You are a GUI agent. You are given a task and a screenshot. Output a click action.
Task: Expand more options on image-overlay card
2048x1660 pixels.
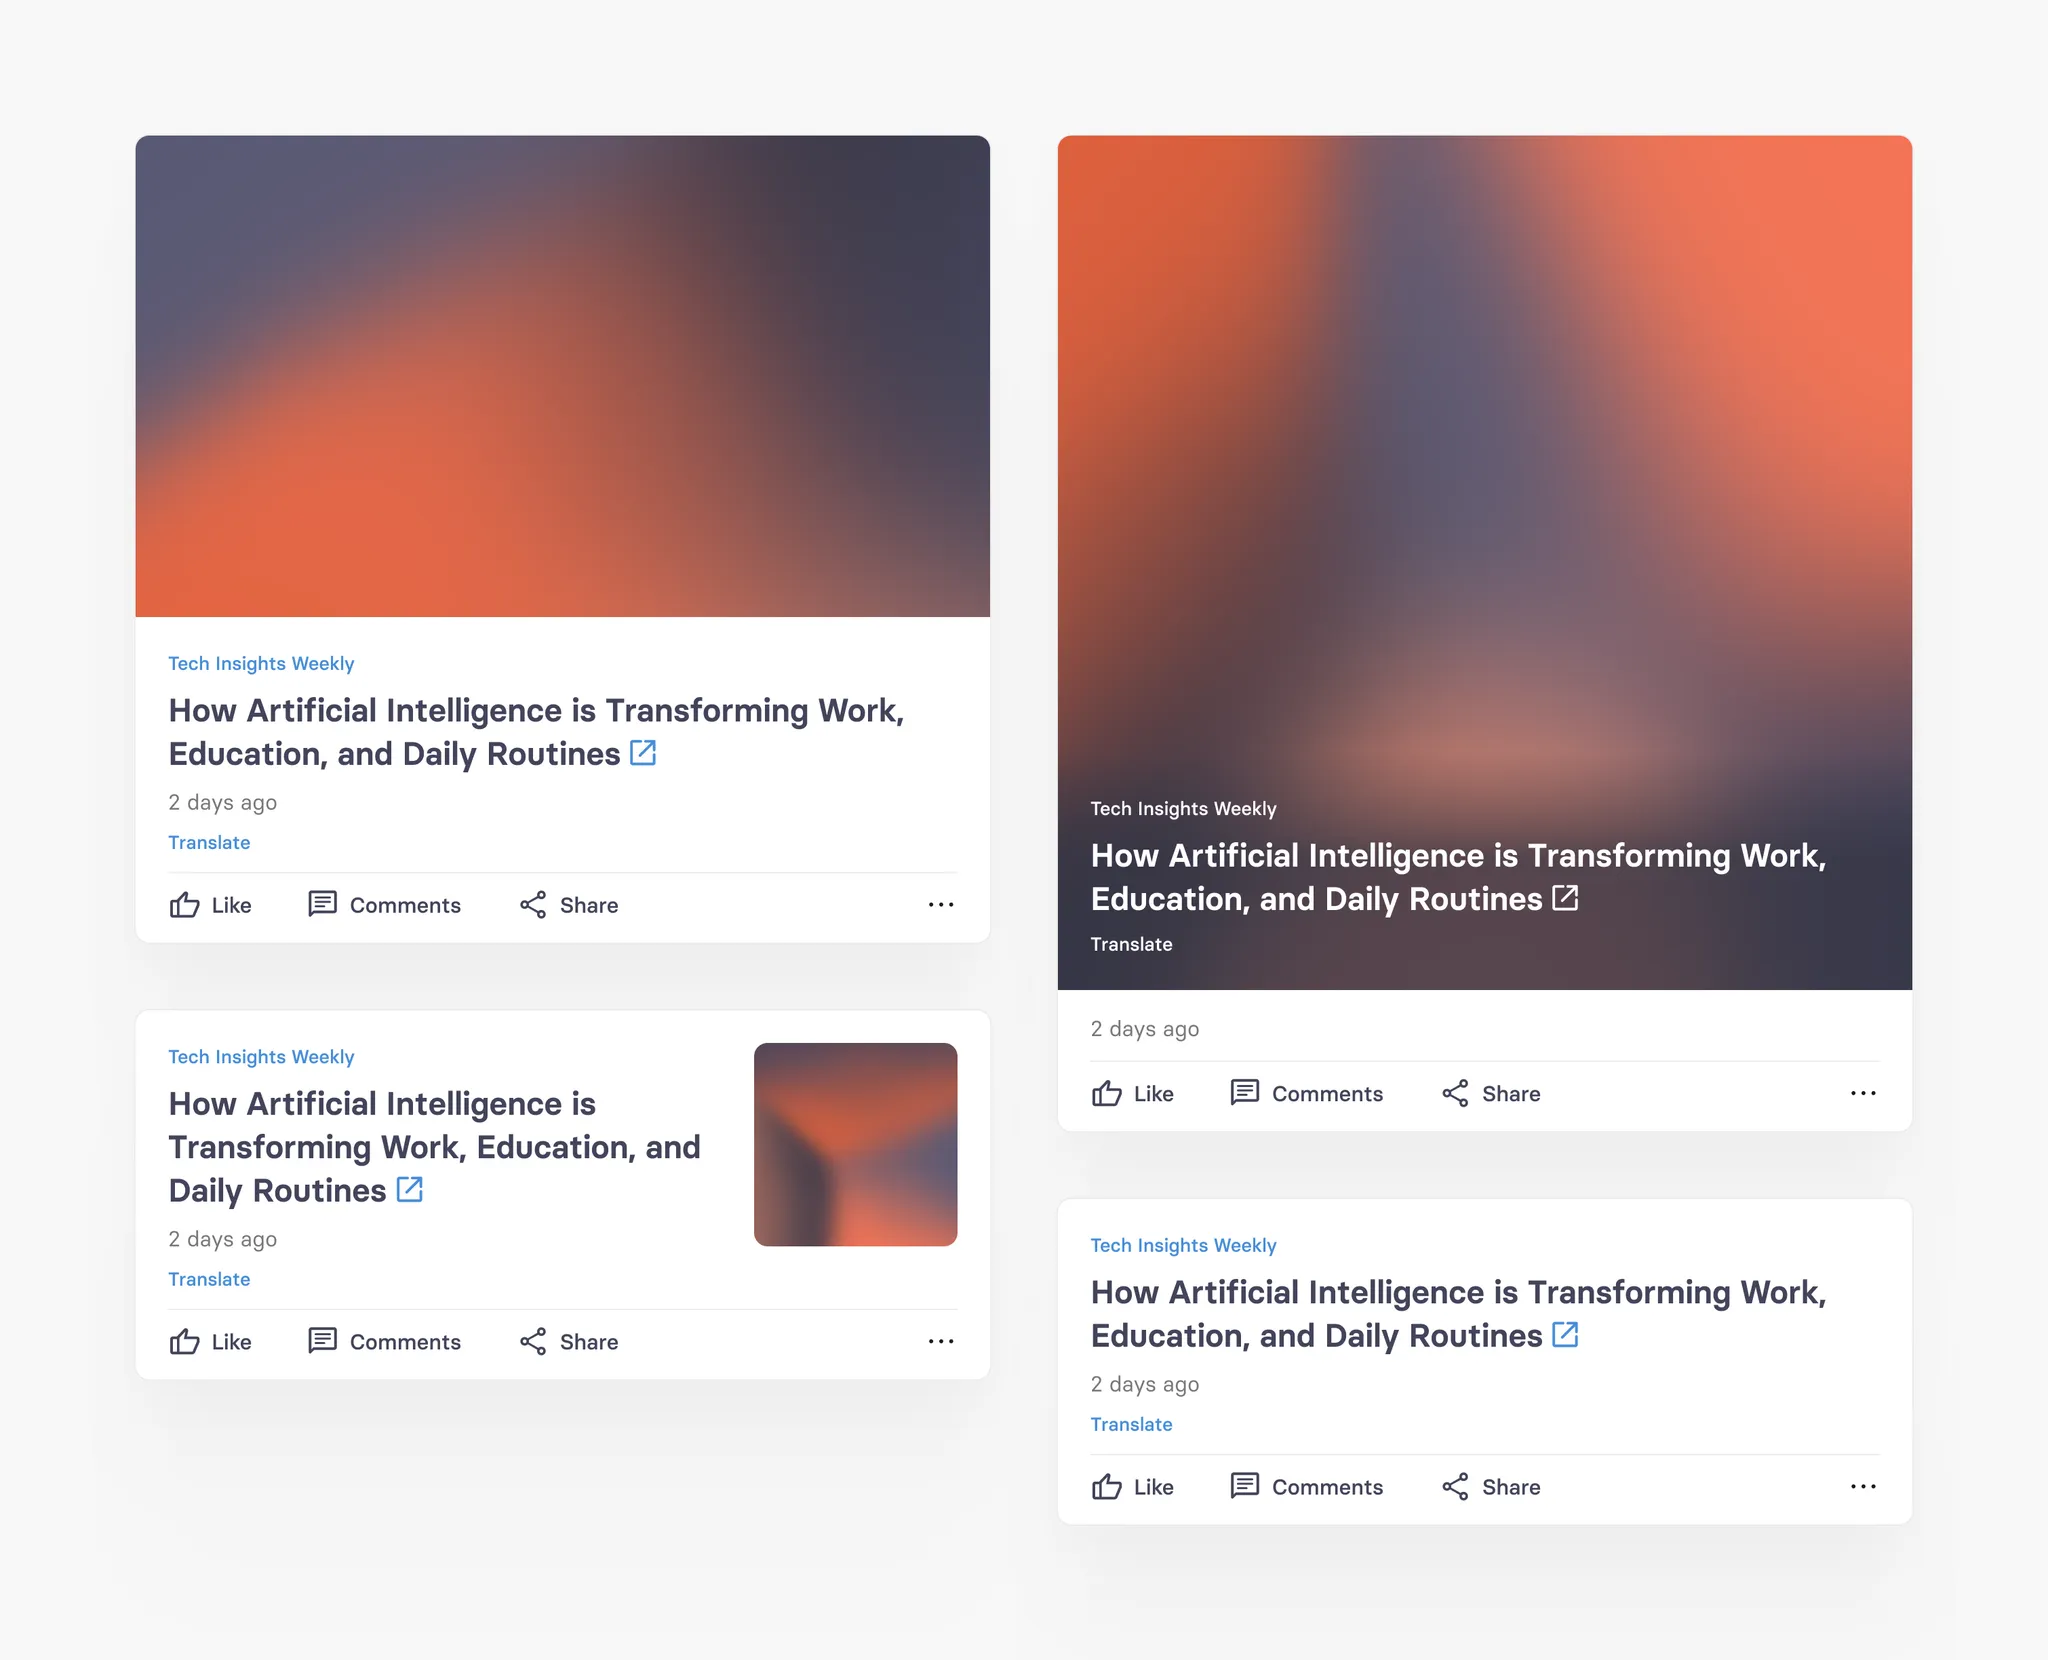(1863, 1094)
